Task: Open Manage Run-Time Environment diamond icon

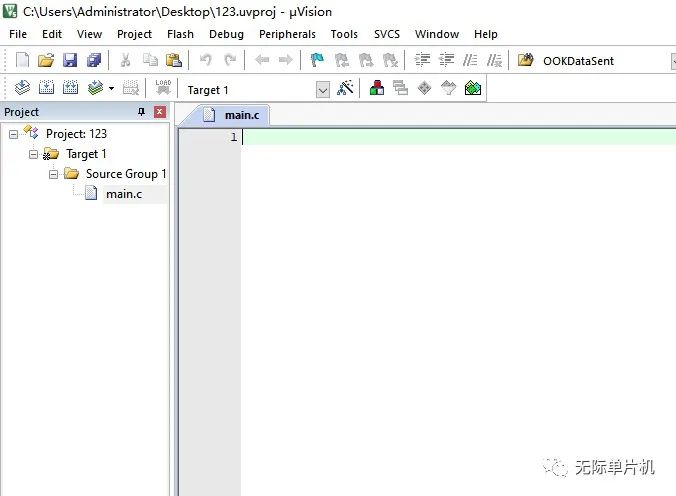Action: [x=425, y=88]
